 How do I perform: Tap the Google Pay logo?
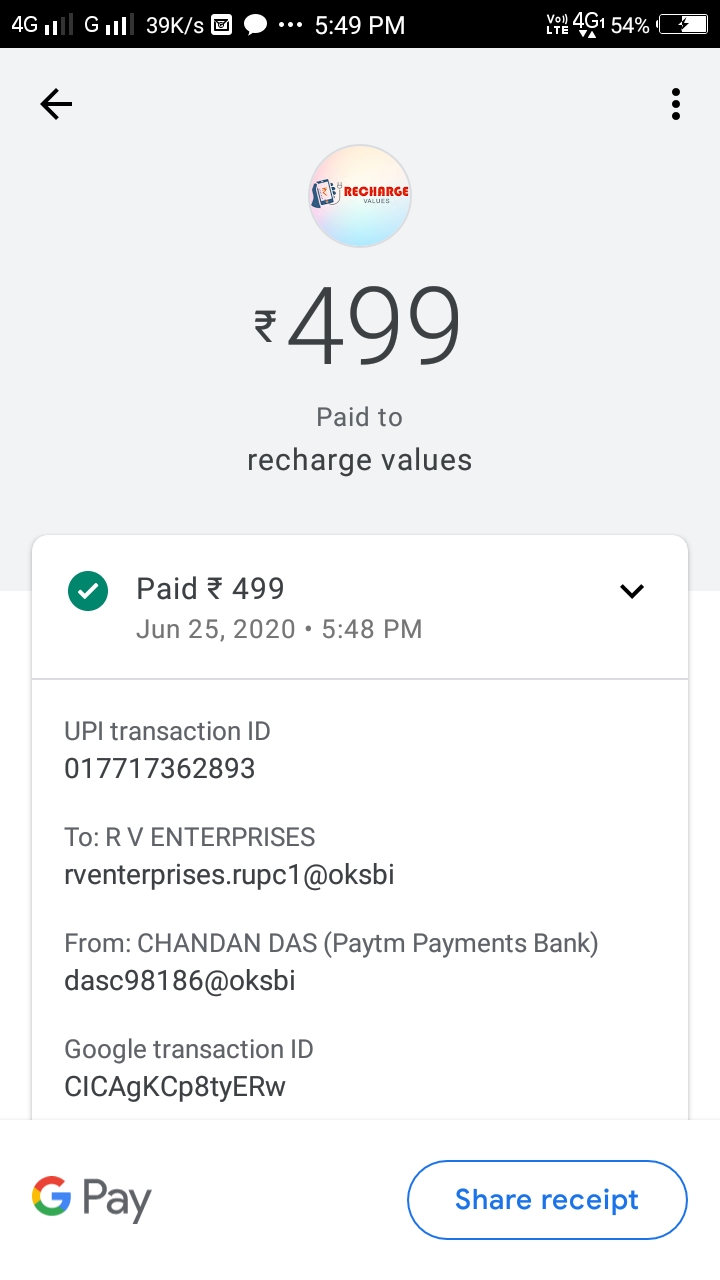(92, 1198)
